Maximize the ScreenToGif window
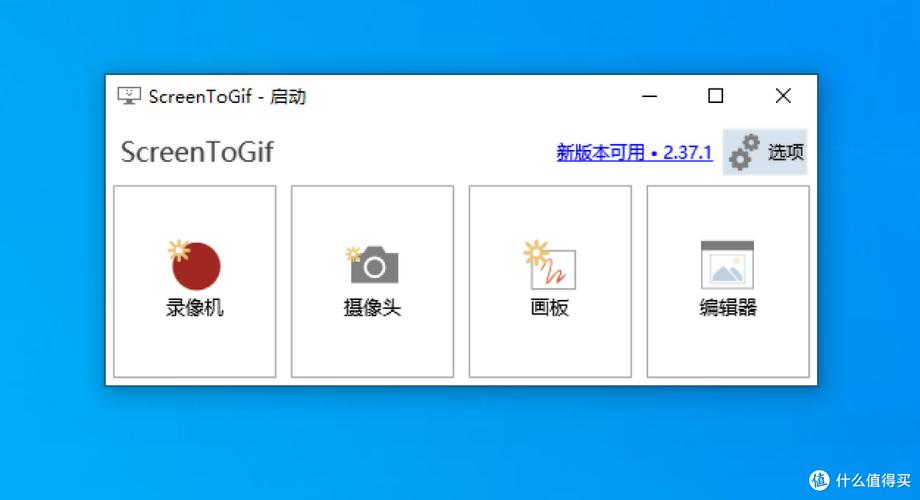 715,96
